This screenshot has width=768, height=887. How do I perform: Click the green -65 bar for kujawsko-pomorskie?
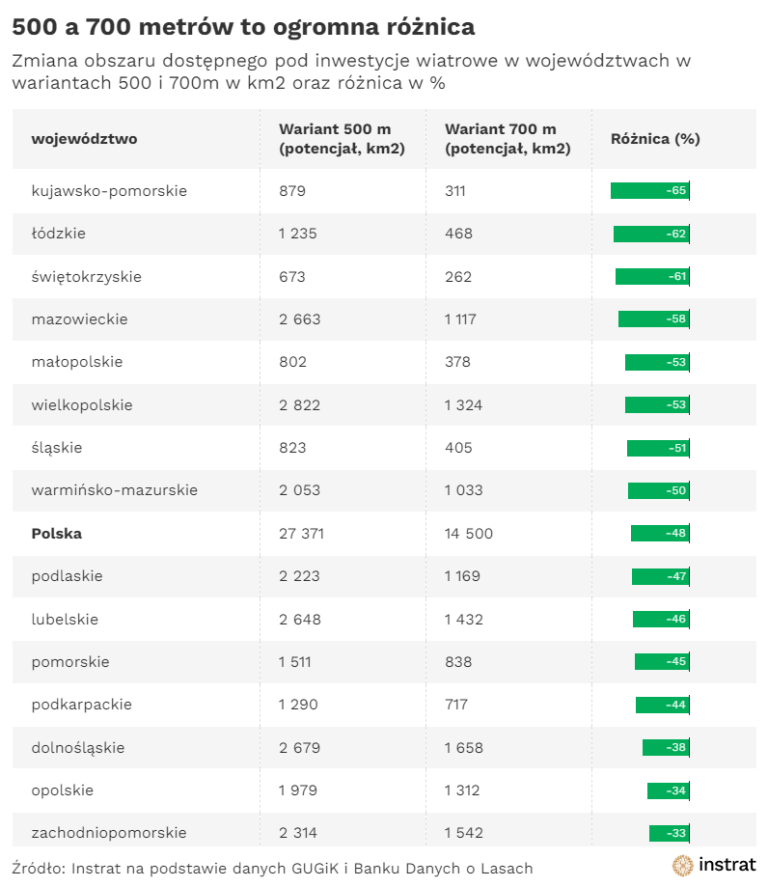pyautogui.click(x=650, y=190)
